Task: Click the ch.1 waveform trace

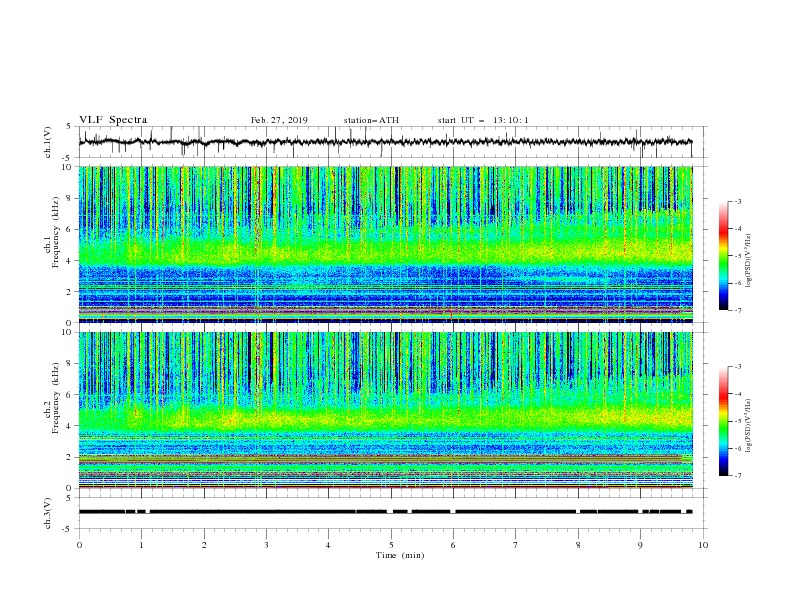Action: [x=385, y=142]
